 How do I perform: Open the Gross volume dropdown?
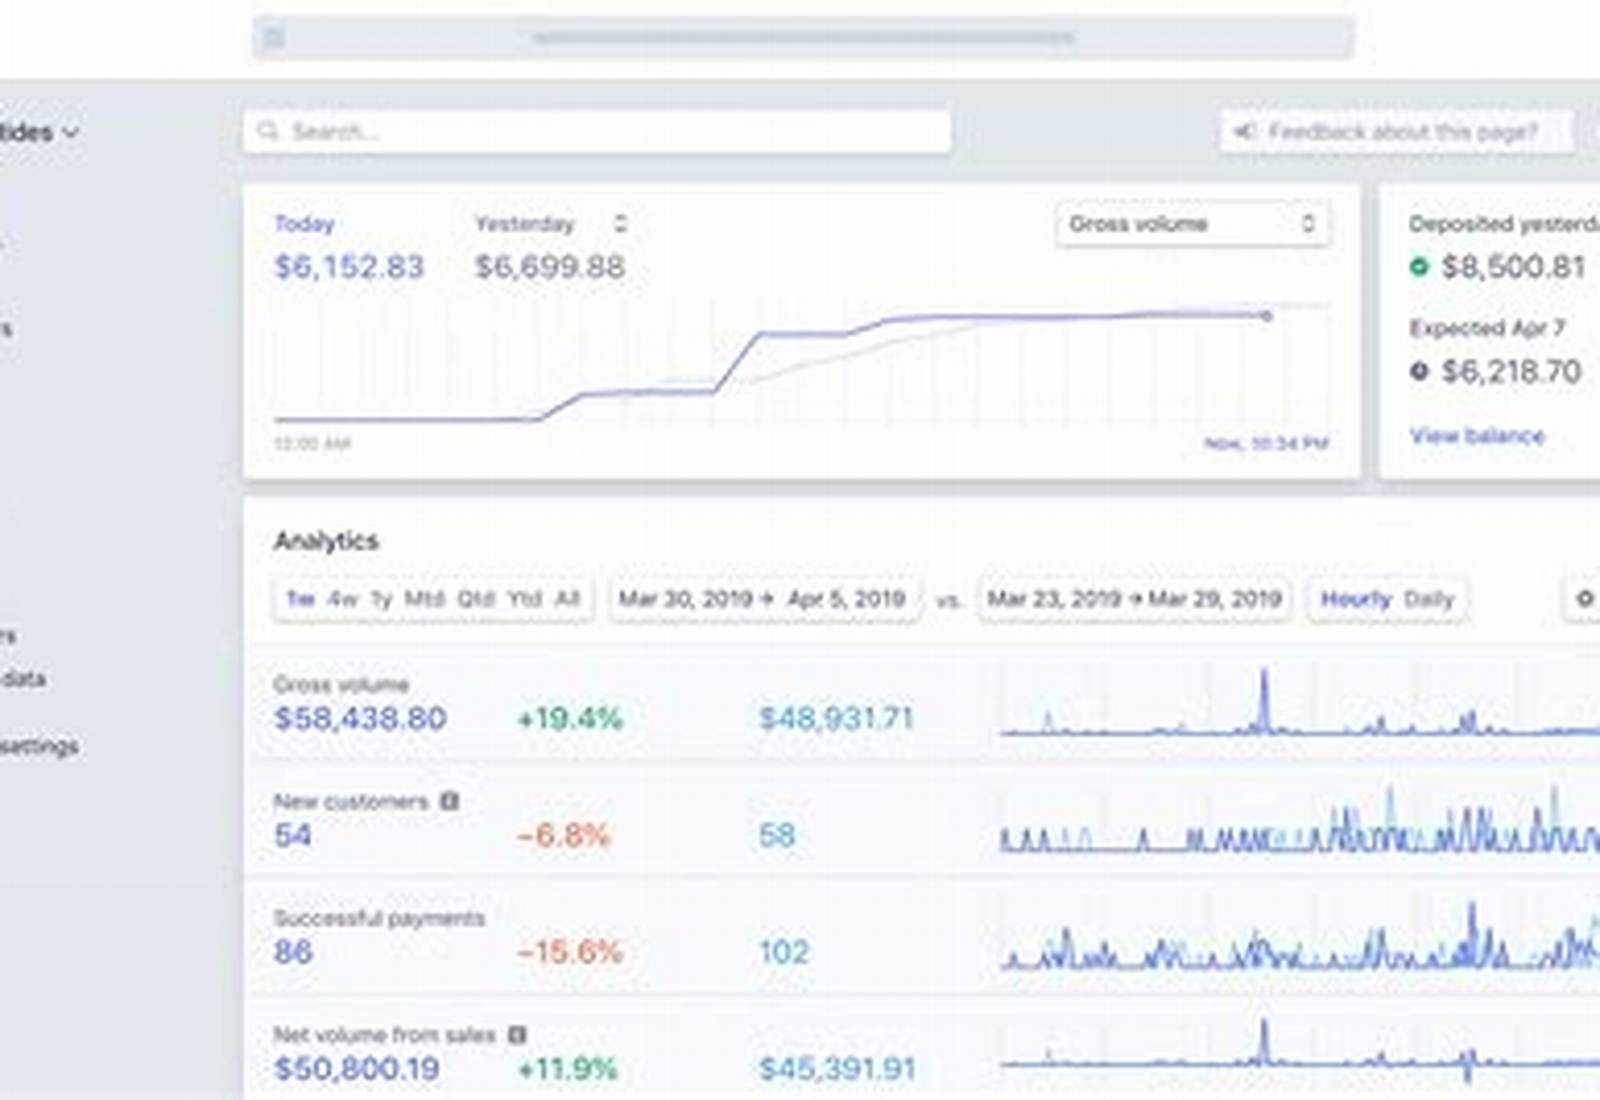[1192, 224]
